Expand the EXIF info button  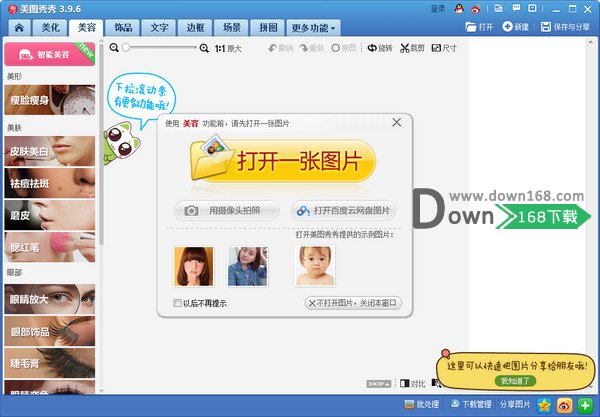pyautogui.click(x=379, y=383)
